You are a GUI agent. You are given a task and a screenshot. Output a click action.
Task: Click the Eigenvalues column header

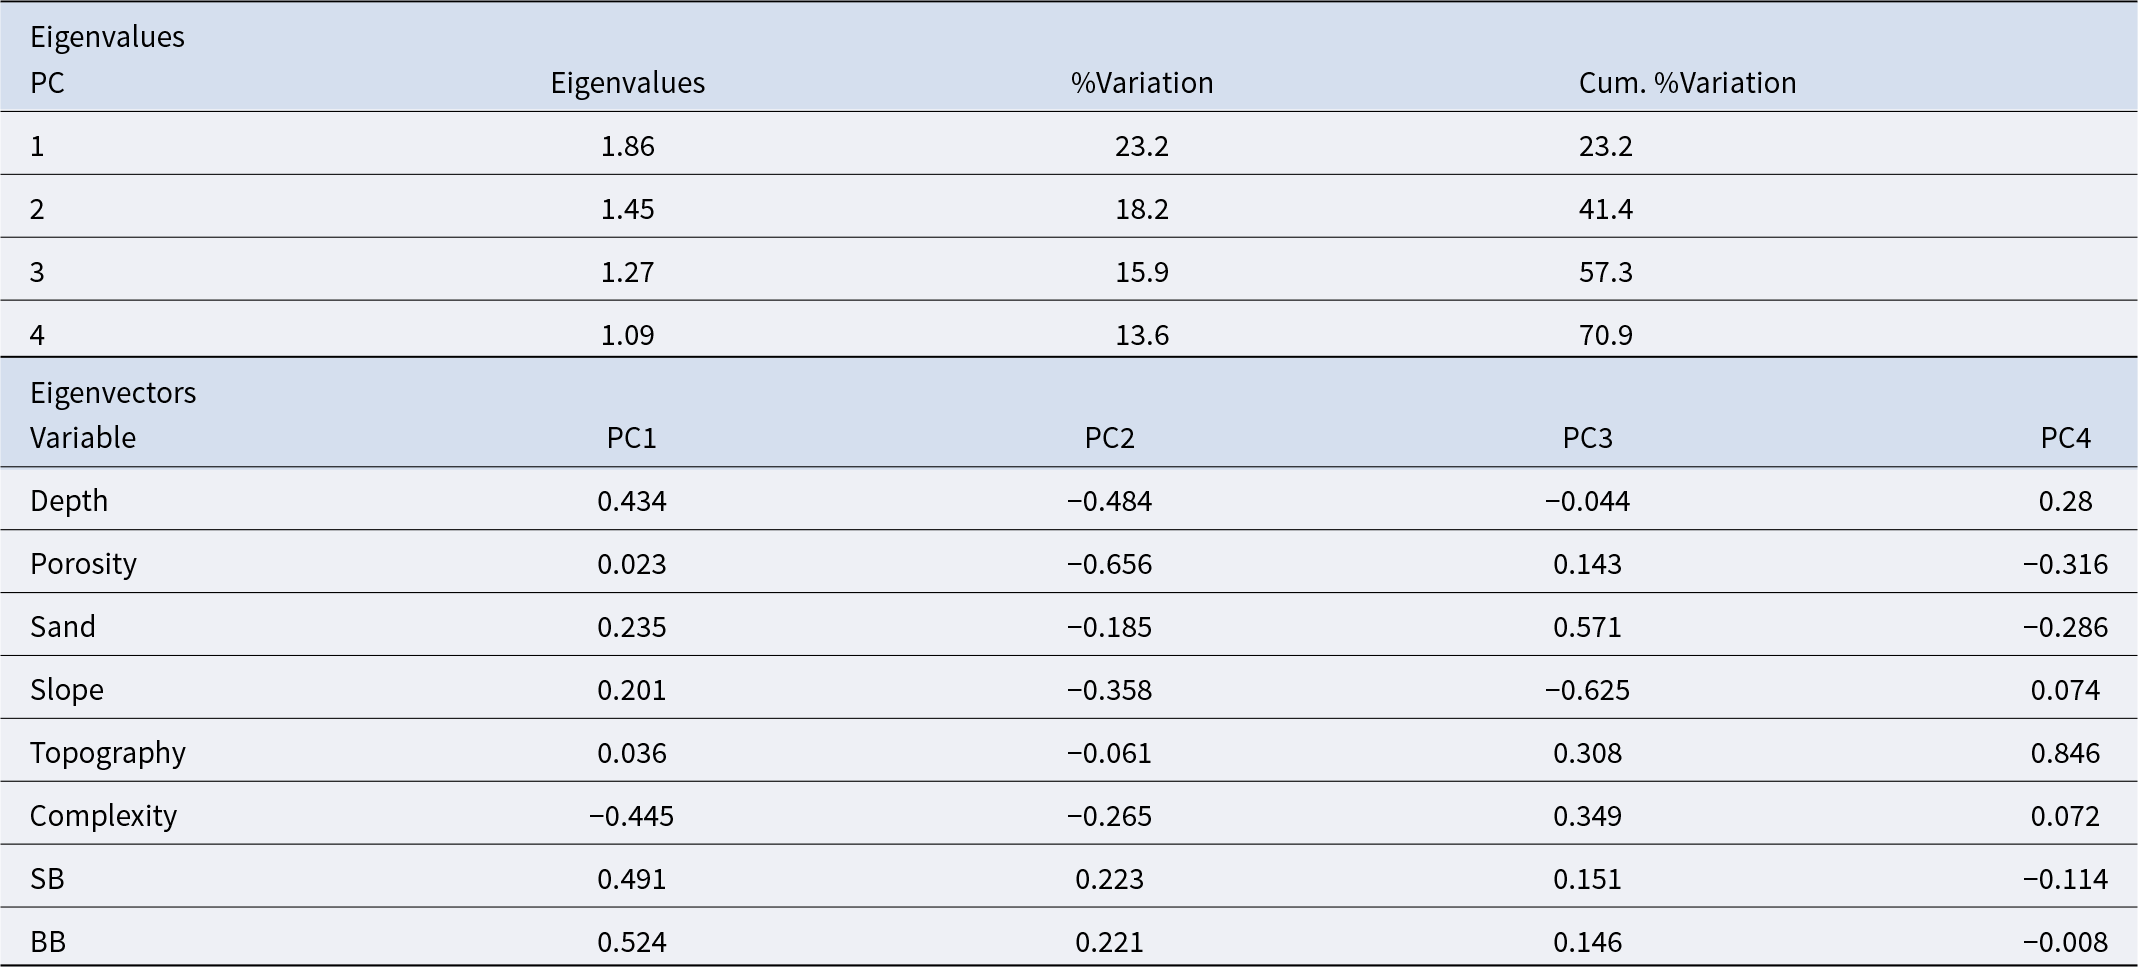627,83
